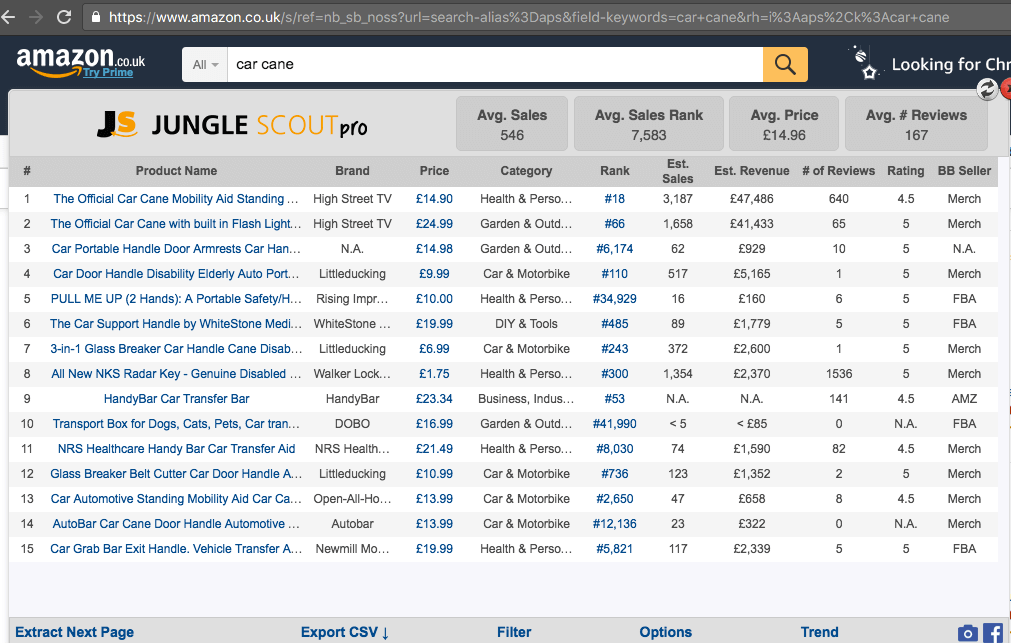1011x643 pixels.
Task: Sort by Brand column header
Action: tap(352, 171)
